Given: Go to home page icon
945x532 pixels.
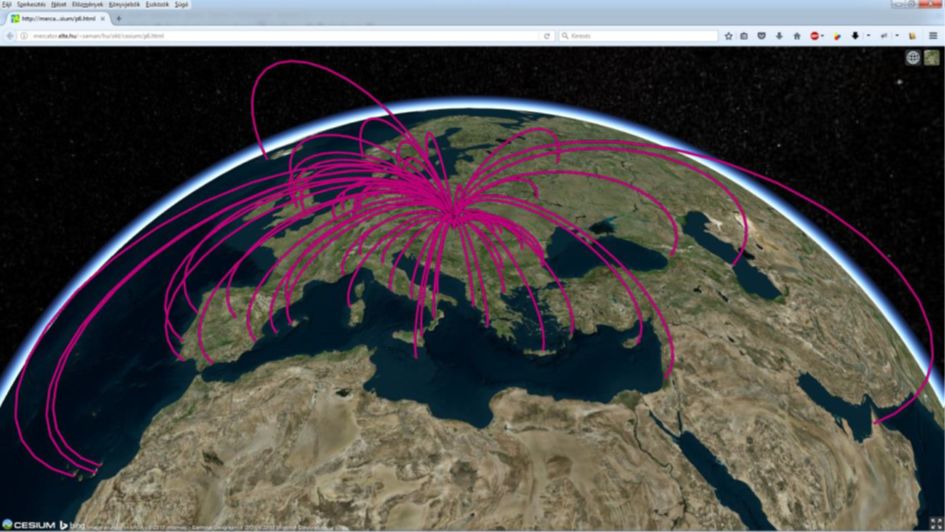Looking at the screenshot, I should [x=797, y=36].
